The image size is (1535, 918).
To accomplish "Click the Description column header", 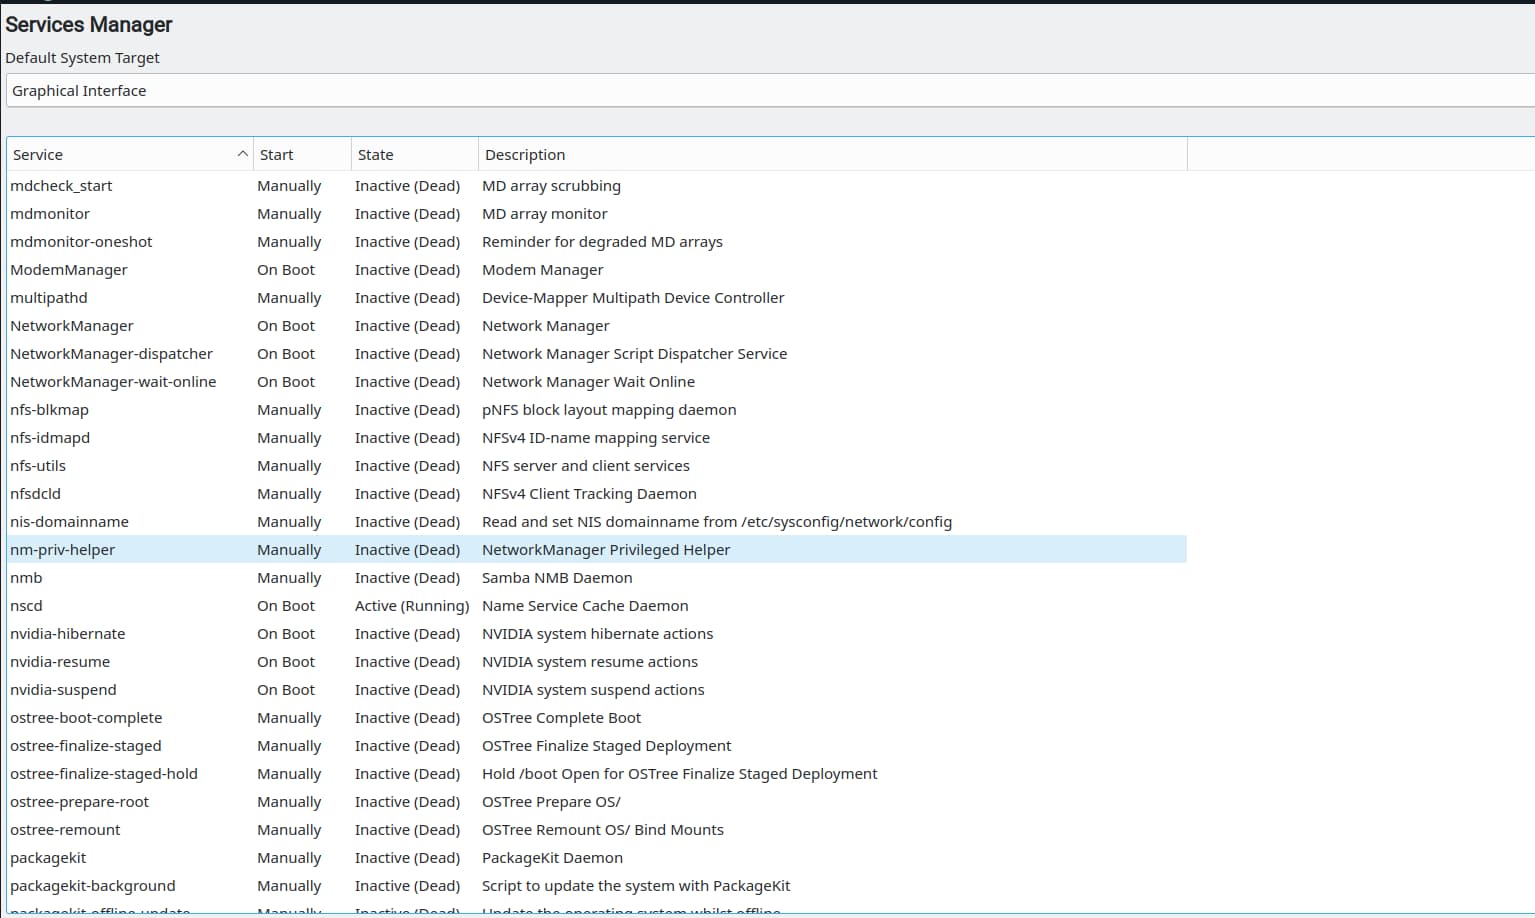I will (524, 154).
